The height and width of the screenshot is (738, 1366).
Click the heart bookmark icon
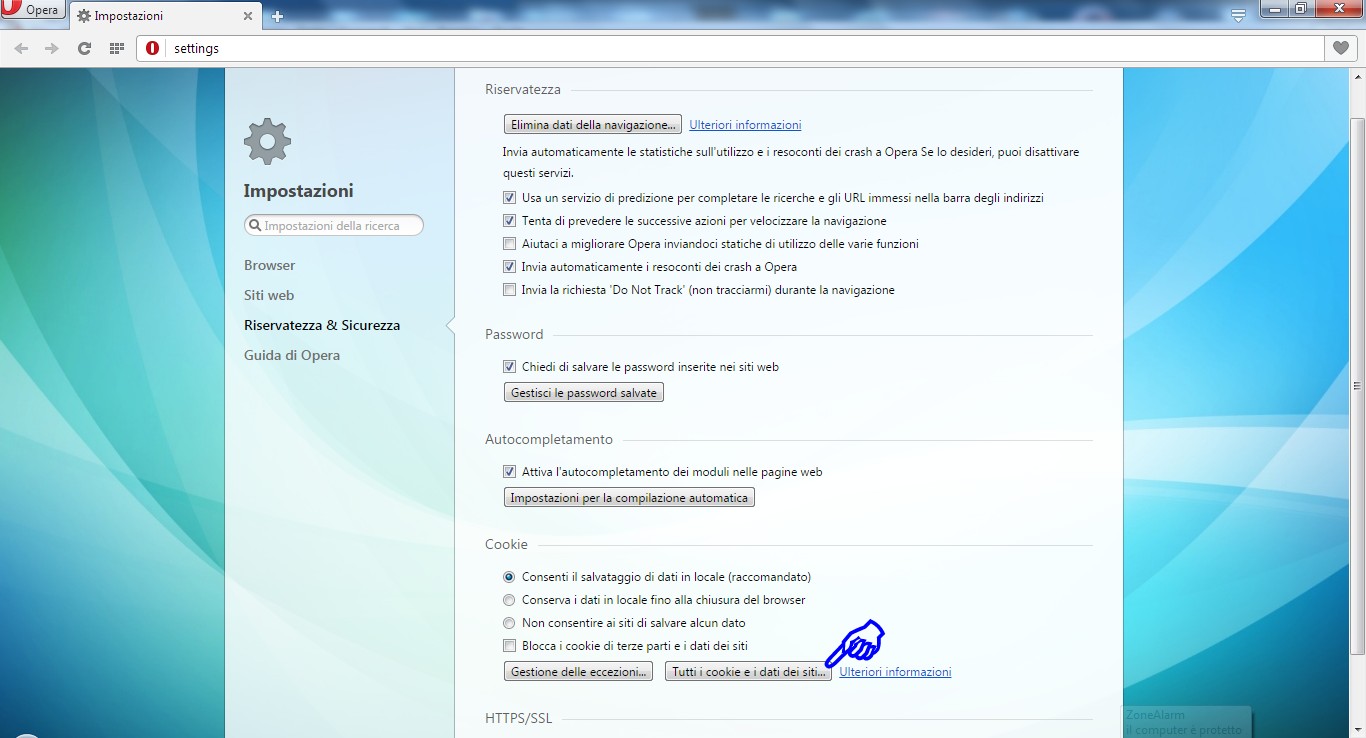click(1340, 47)
